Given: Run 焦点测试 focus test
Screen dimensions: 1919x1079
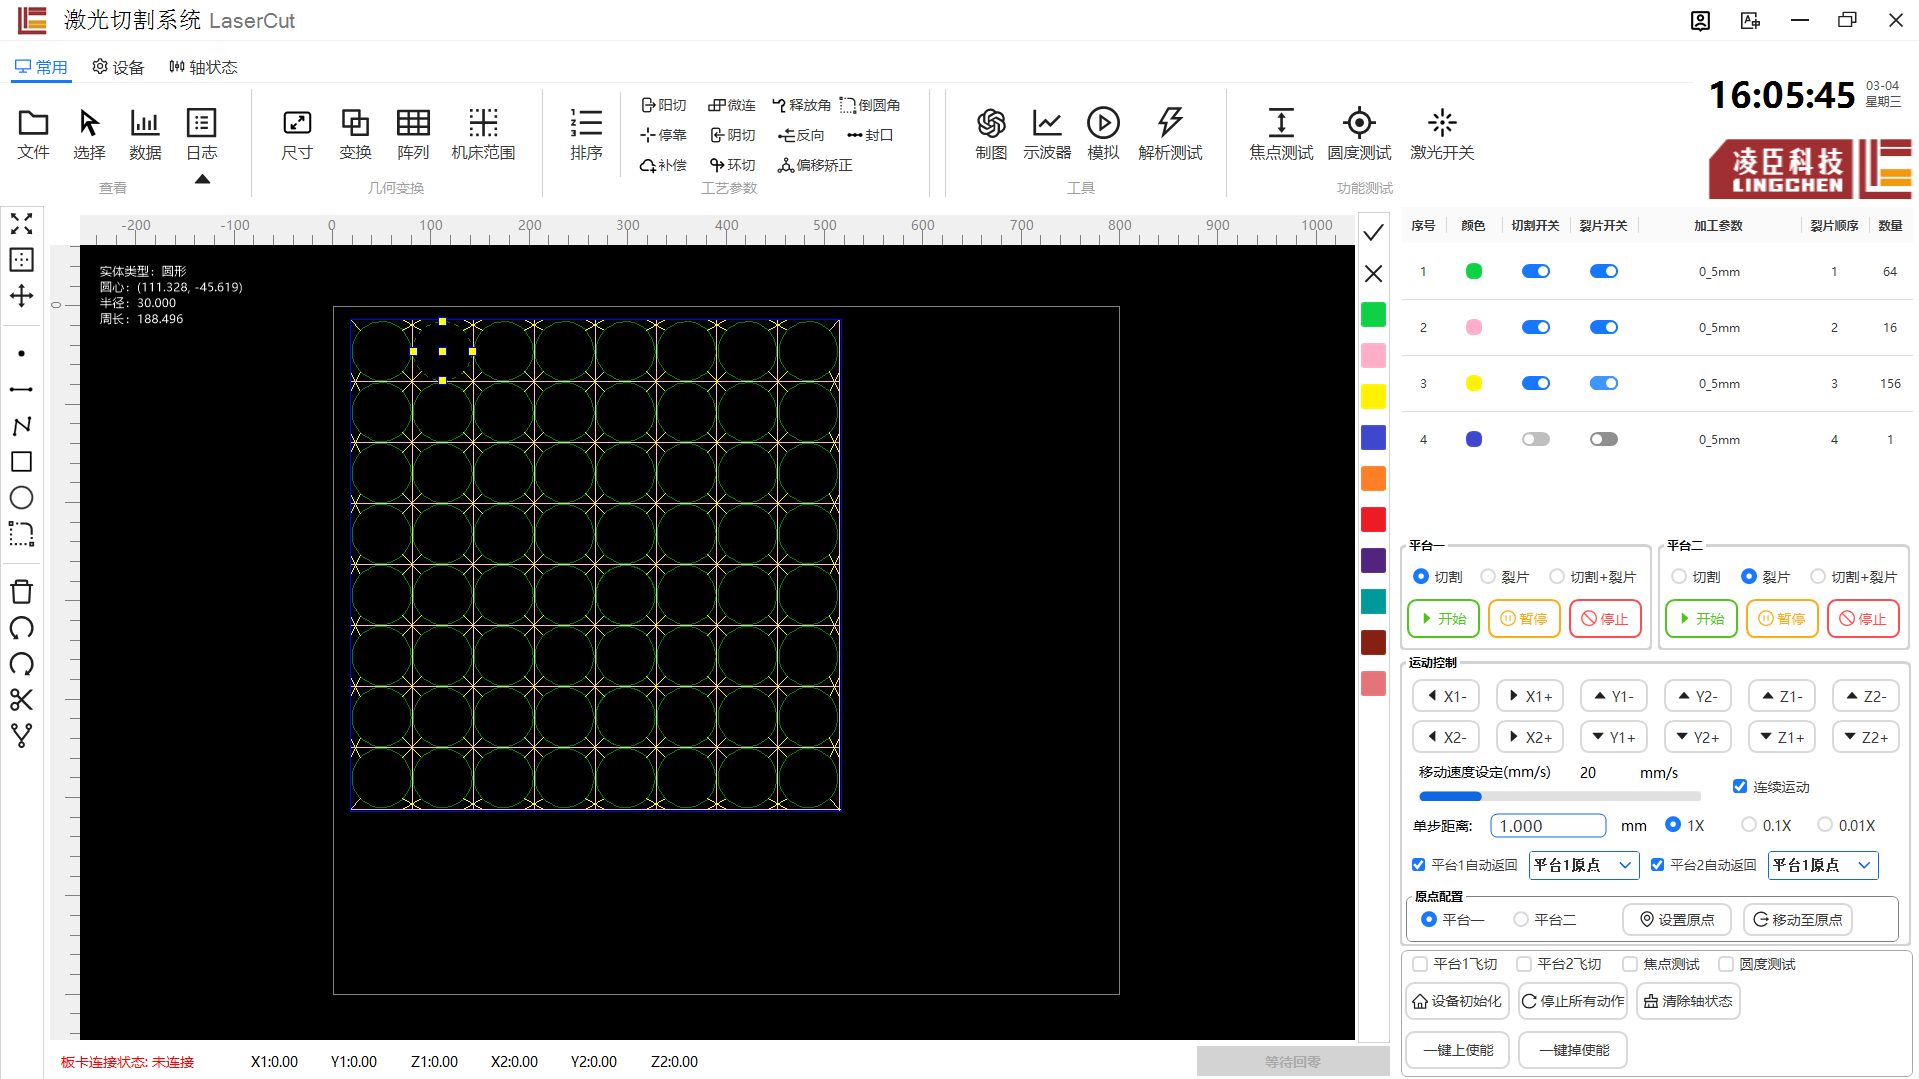Looking at the screenshot, I should (1281, 134).
